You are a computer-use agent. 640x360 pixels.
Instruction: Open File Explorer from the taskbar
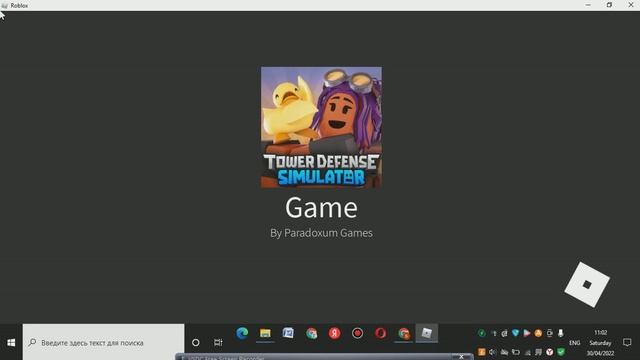click(x=265, y=333)
